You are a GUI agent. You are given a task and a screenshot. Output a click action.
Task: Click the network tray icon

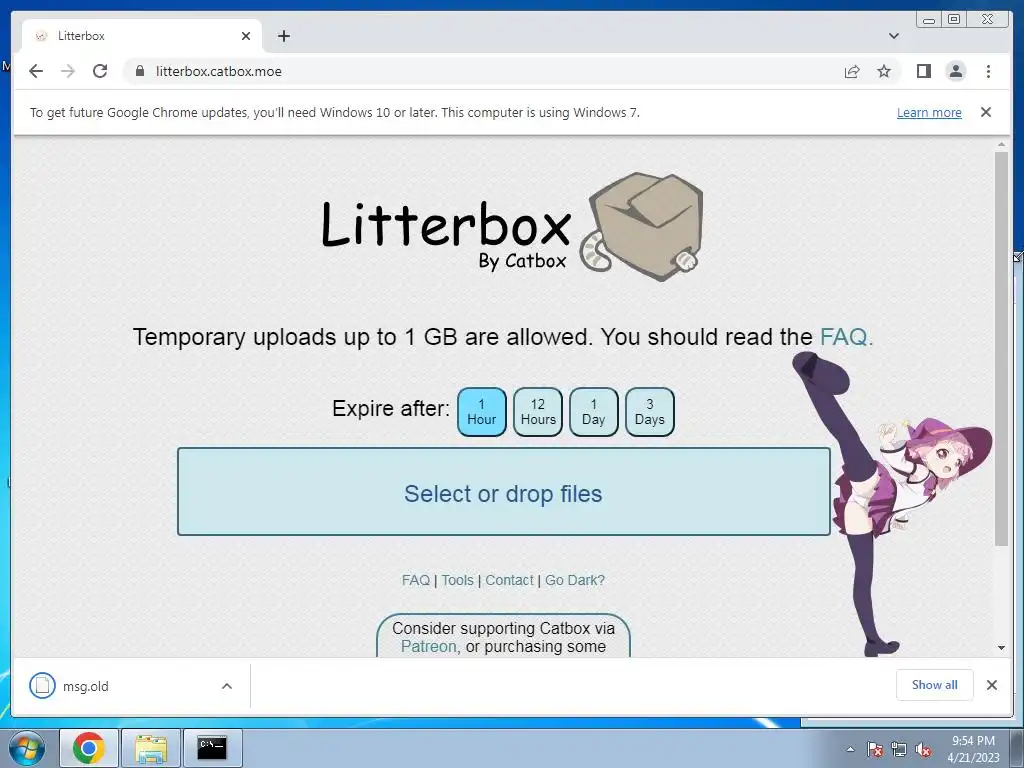899,750
